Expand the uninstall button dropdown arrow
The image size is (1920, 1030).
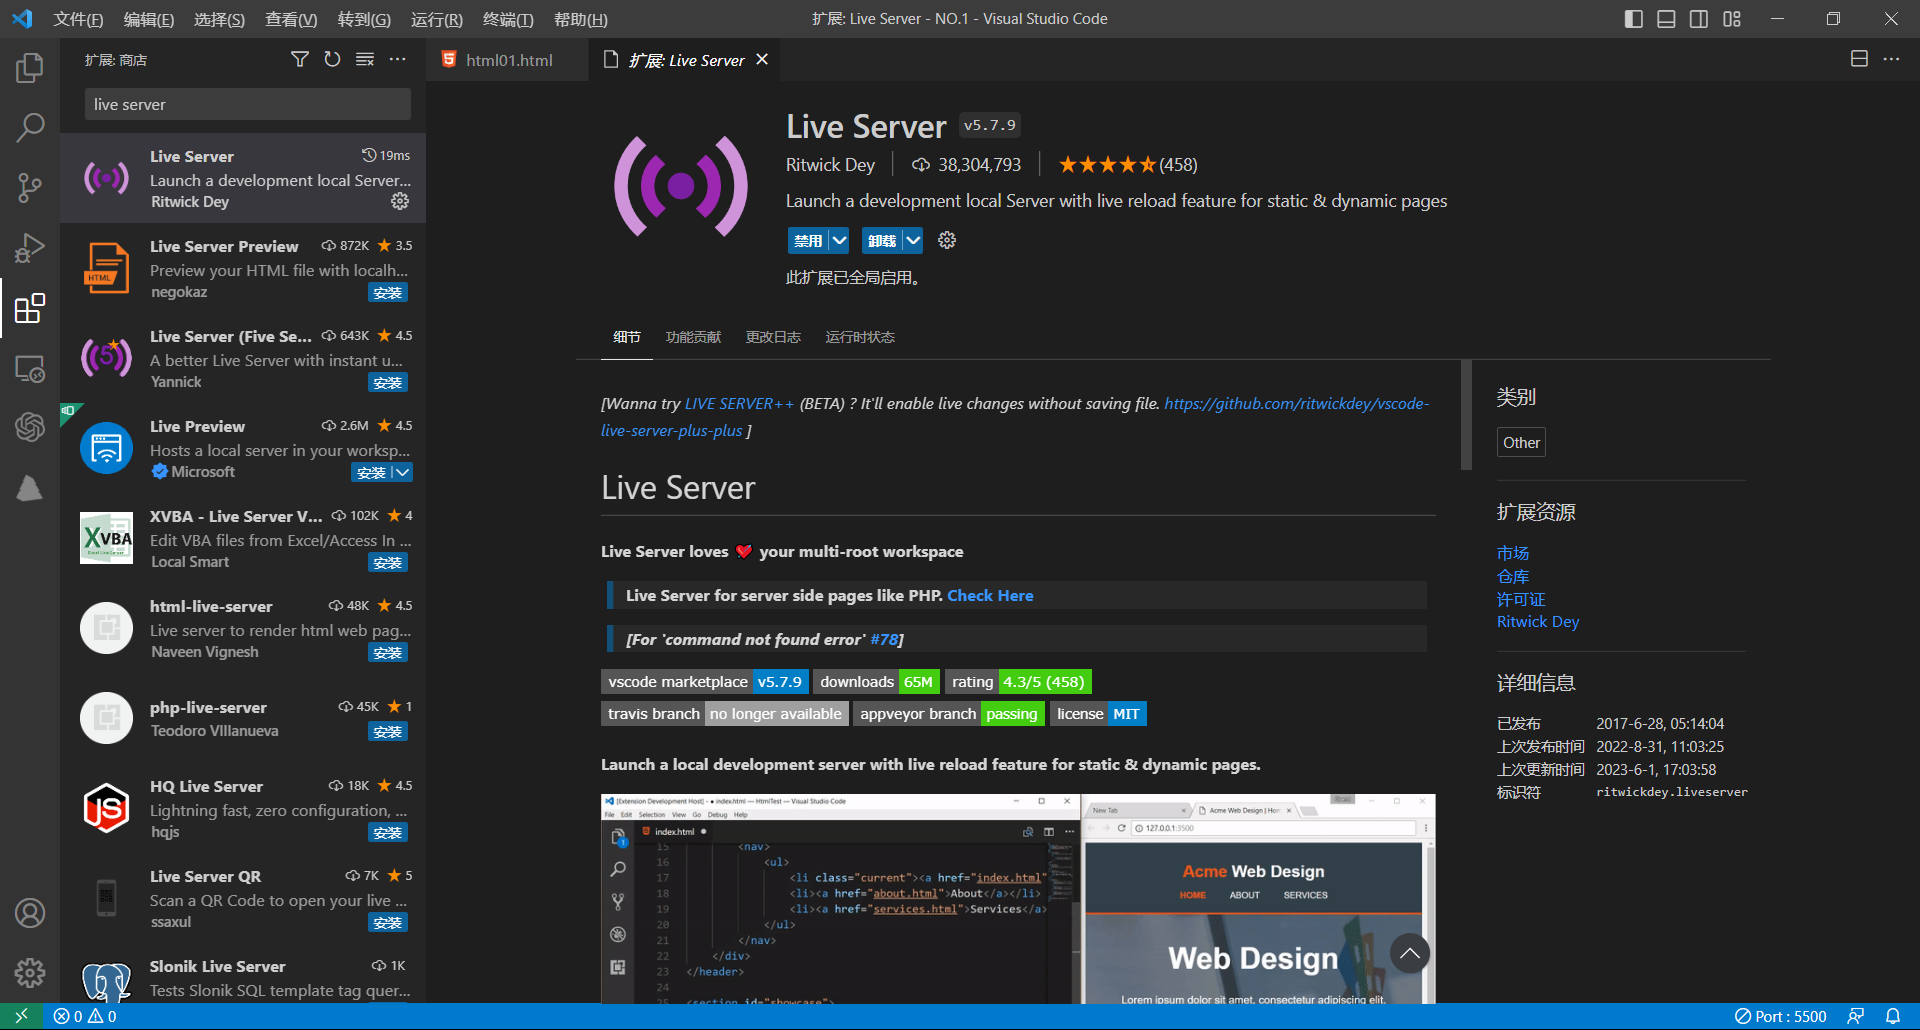point(913,240)
